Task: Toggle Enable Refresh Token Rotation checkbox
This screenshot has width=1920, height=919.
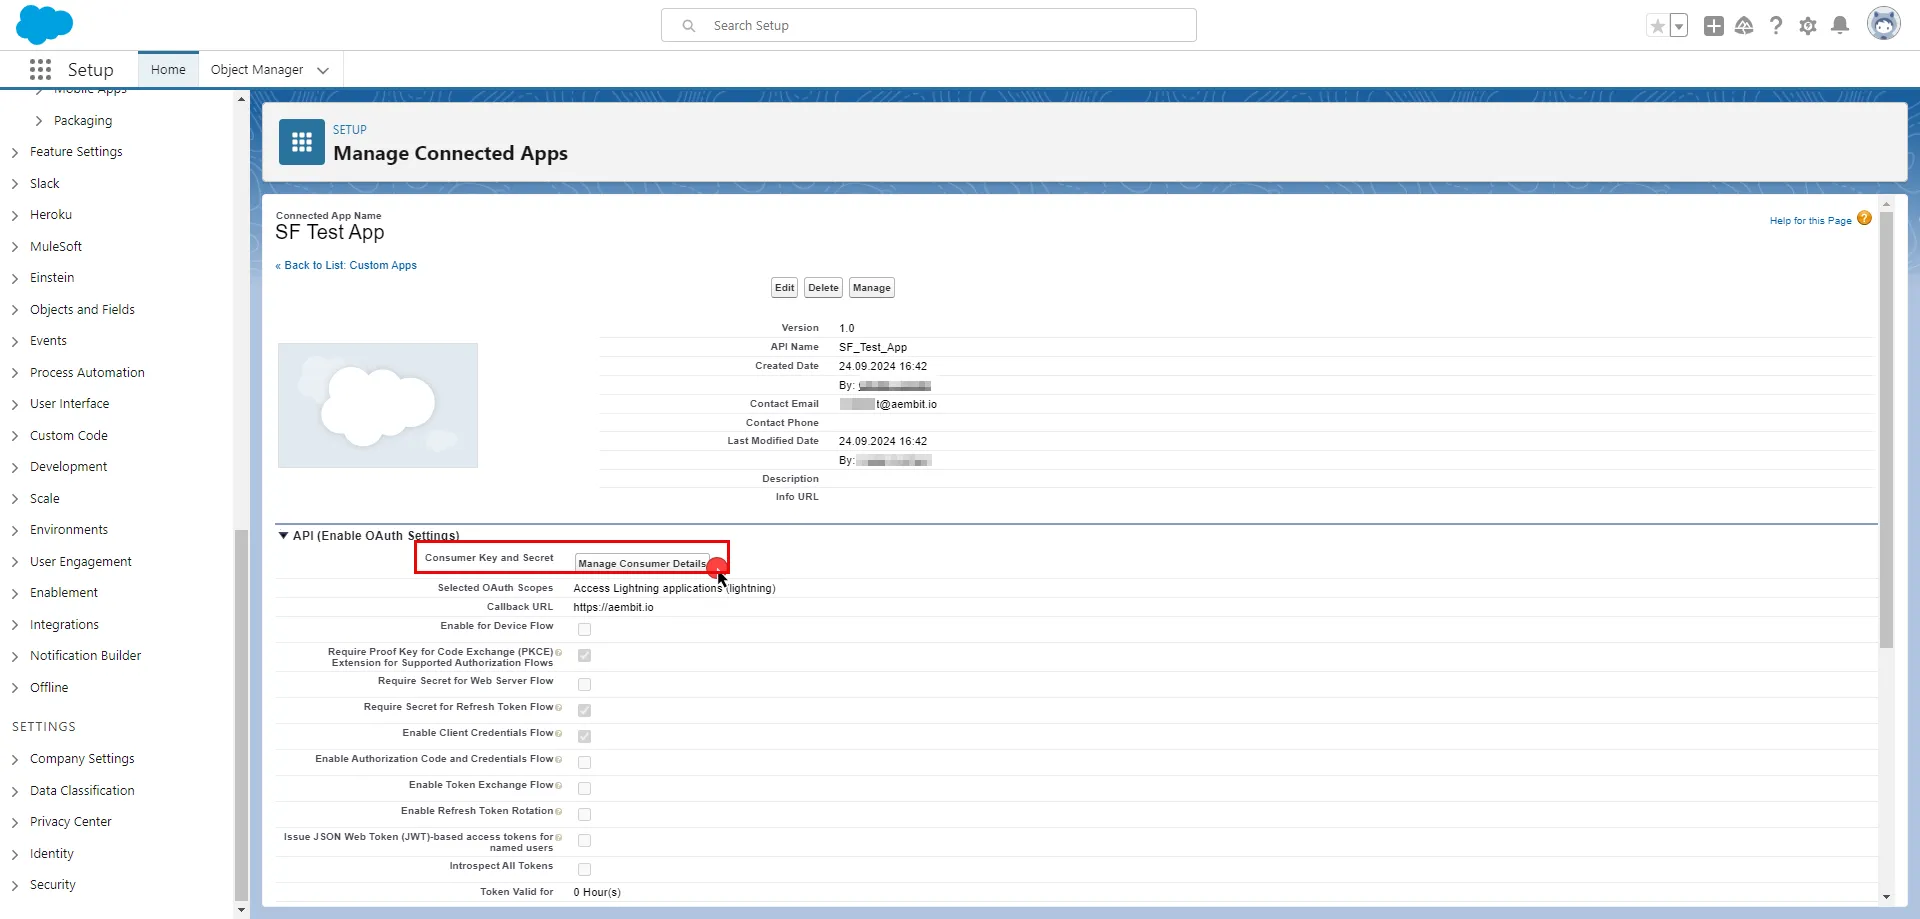Action: click(x=584, y=814)
